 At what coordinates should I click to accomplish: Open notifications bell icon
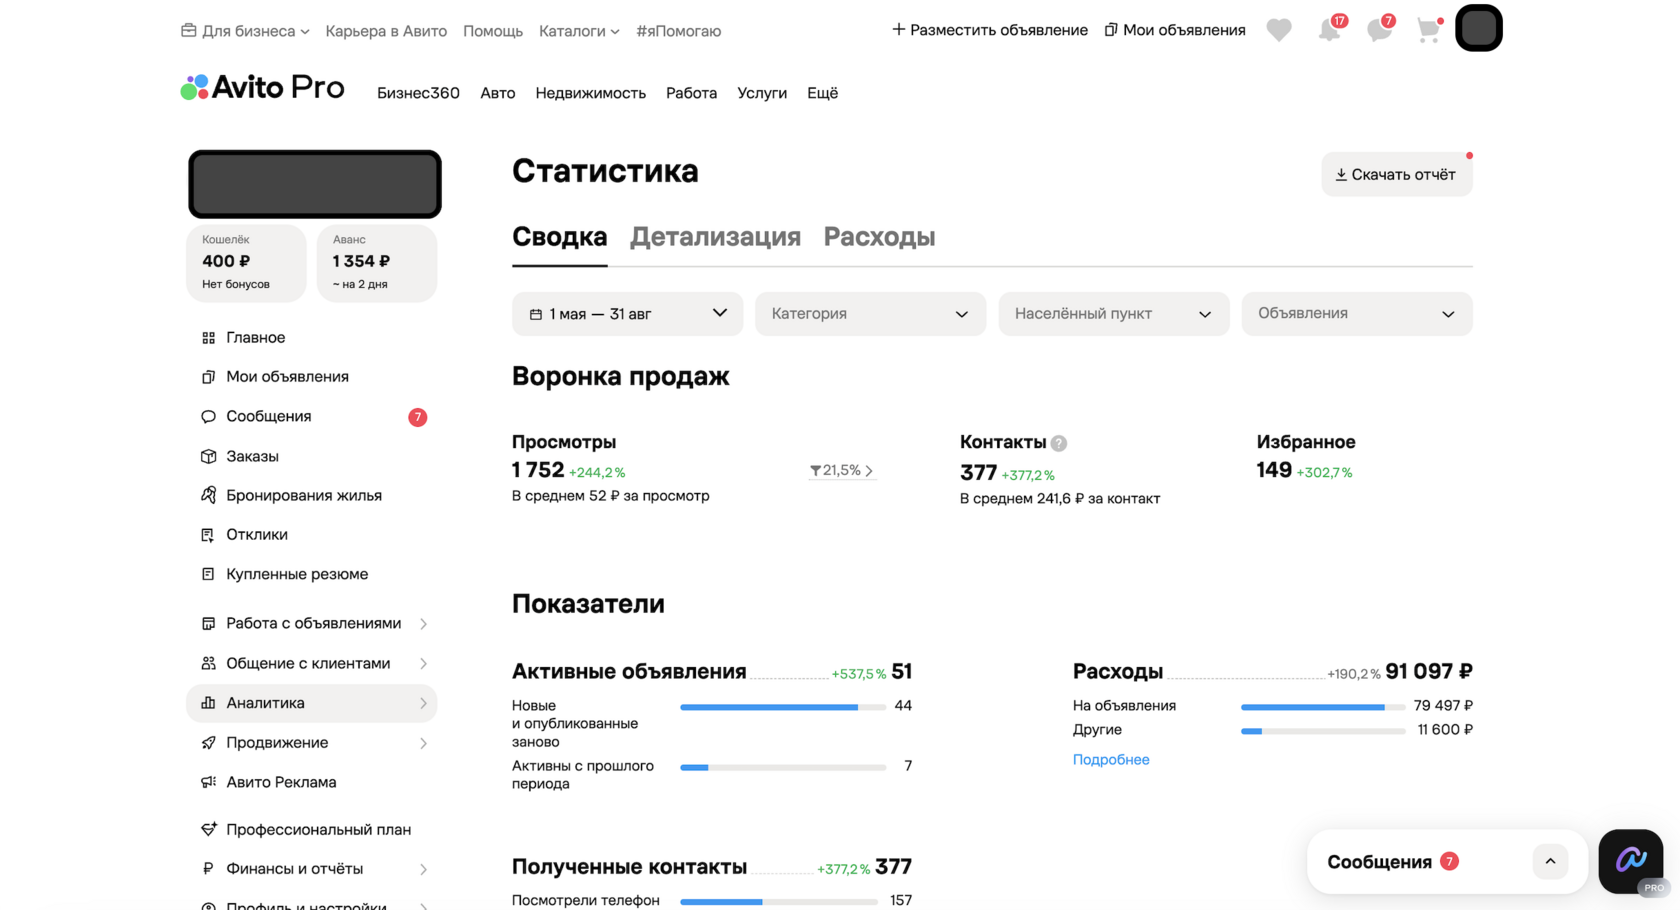click(1330, 29)
